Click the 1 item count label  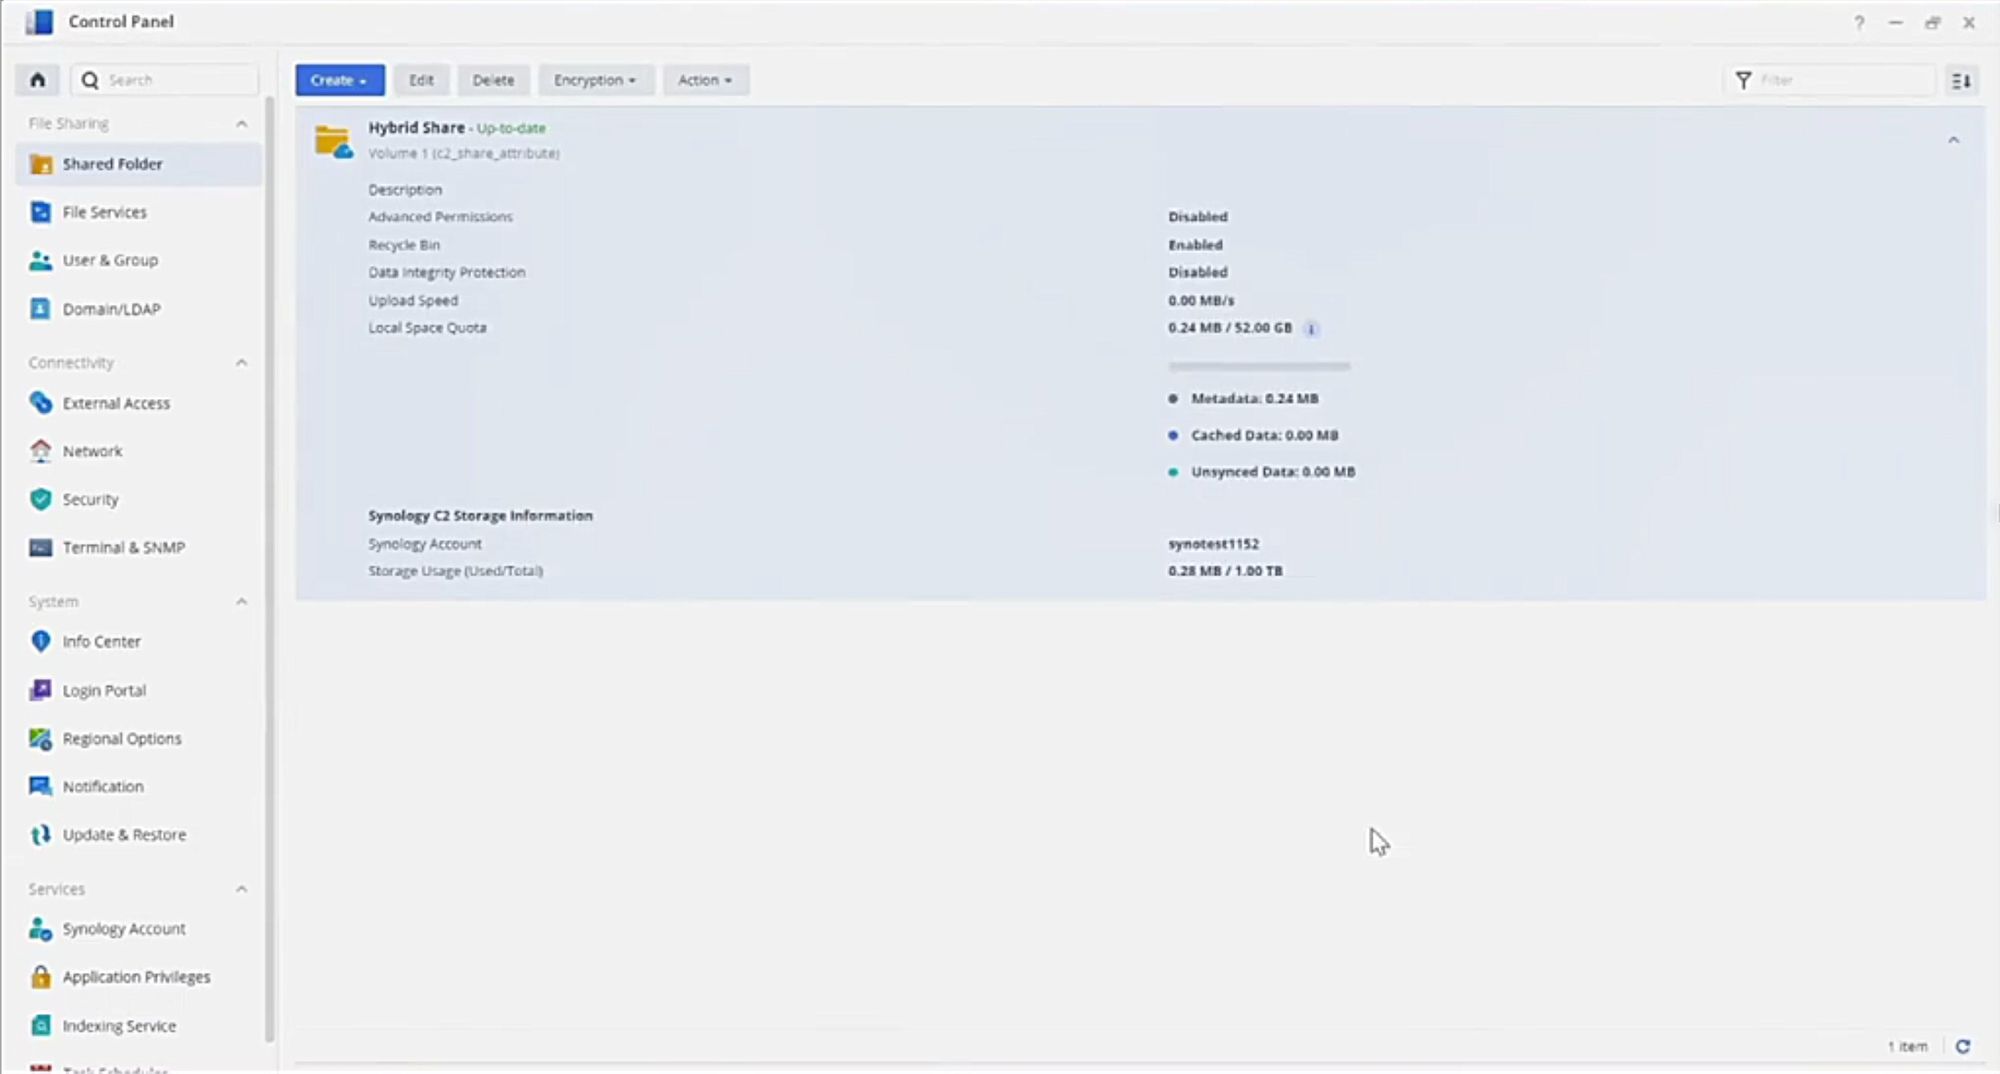pyautogui.click(x=1907, y=1046)
